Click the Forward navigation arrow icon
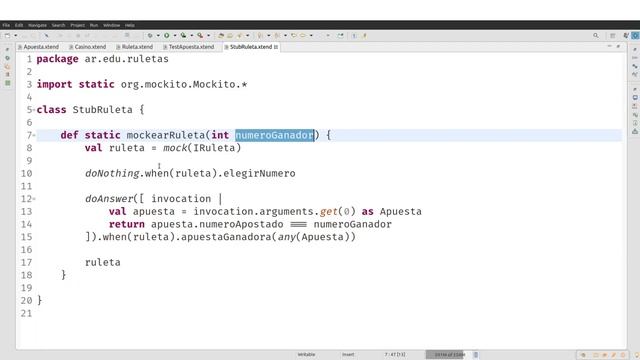The height and width of the screenshot is (360, 640). (303, 36)
